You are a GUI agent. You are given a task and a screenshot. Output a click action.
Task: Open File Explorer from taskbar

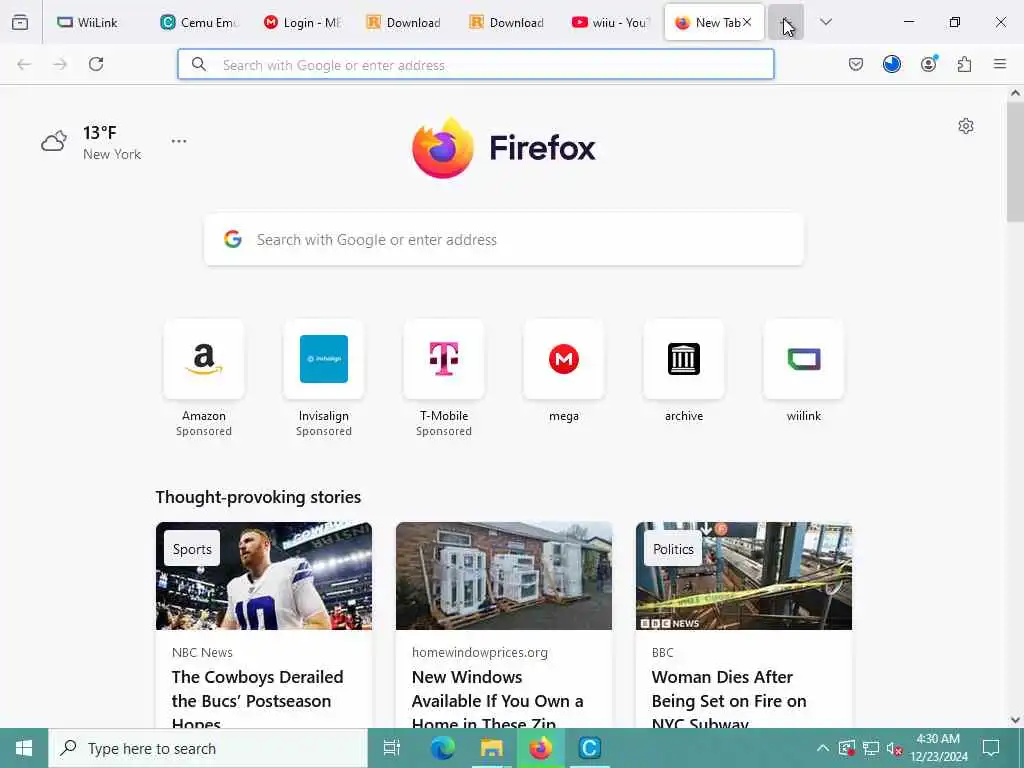[x=491, y=748]
